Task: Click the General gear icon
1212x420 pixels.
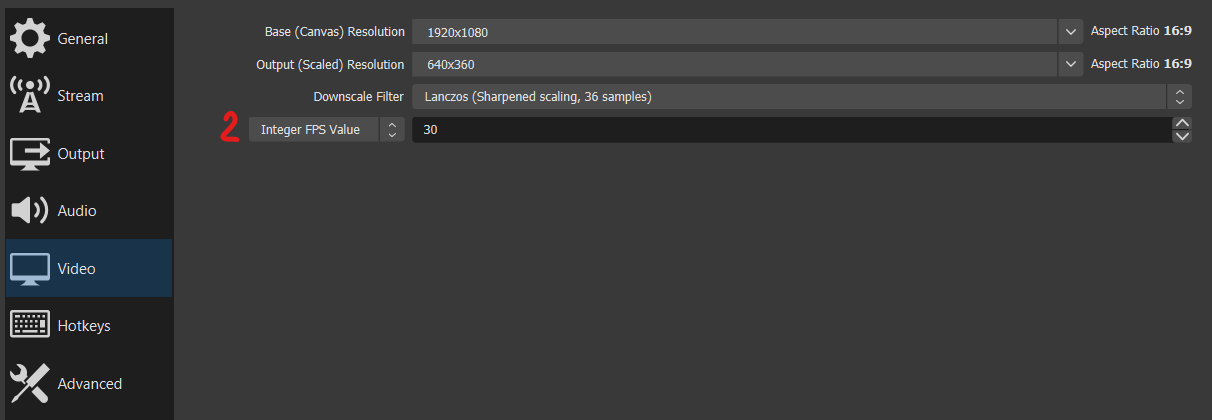Action: (x=29, y=39)
